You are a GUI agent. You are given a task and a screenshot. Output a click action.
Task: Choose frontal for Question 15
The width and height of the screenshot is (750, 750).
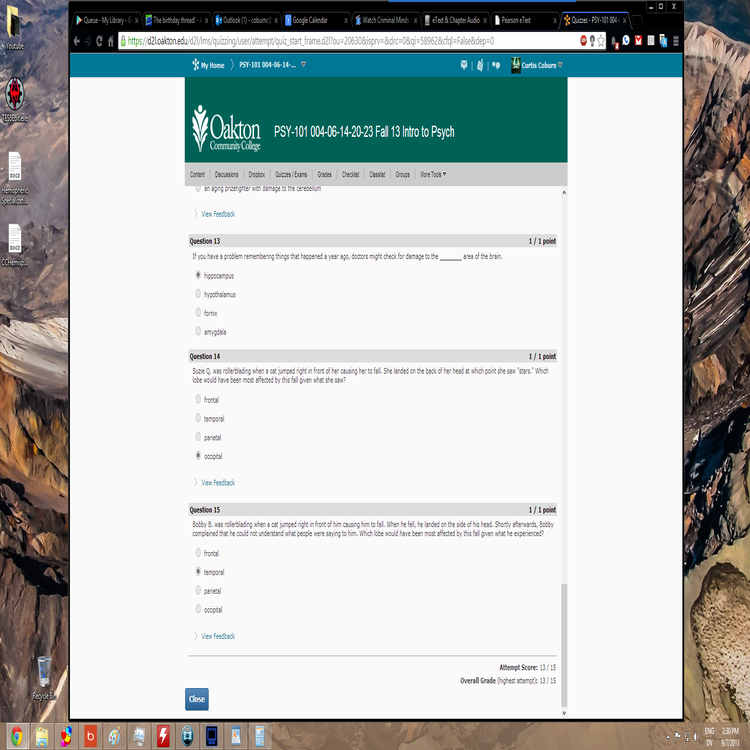(x=198, y=553)
